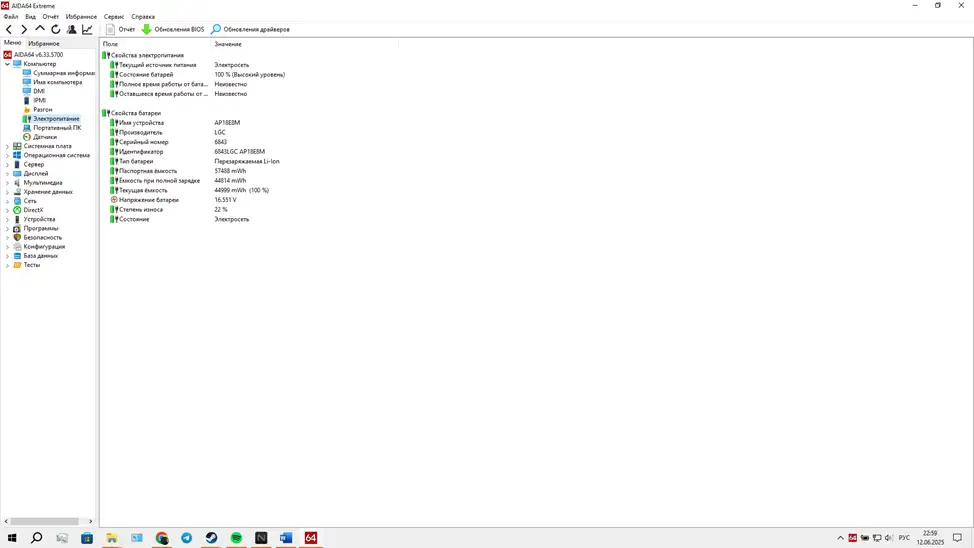
Task: Click the back navigation arrow
Action: point(9,29)
